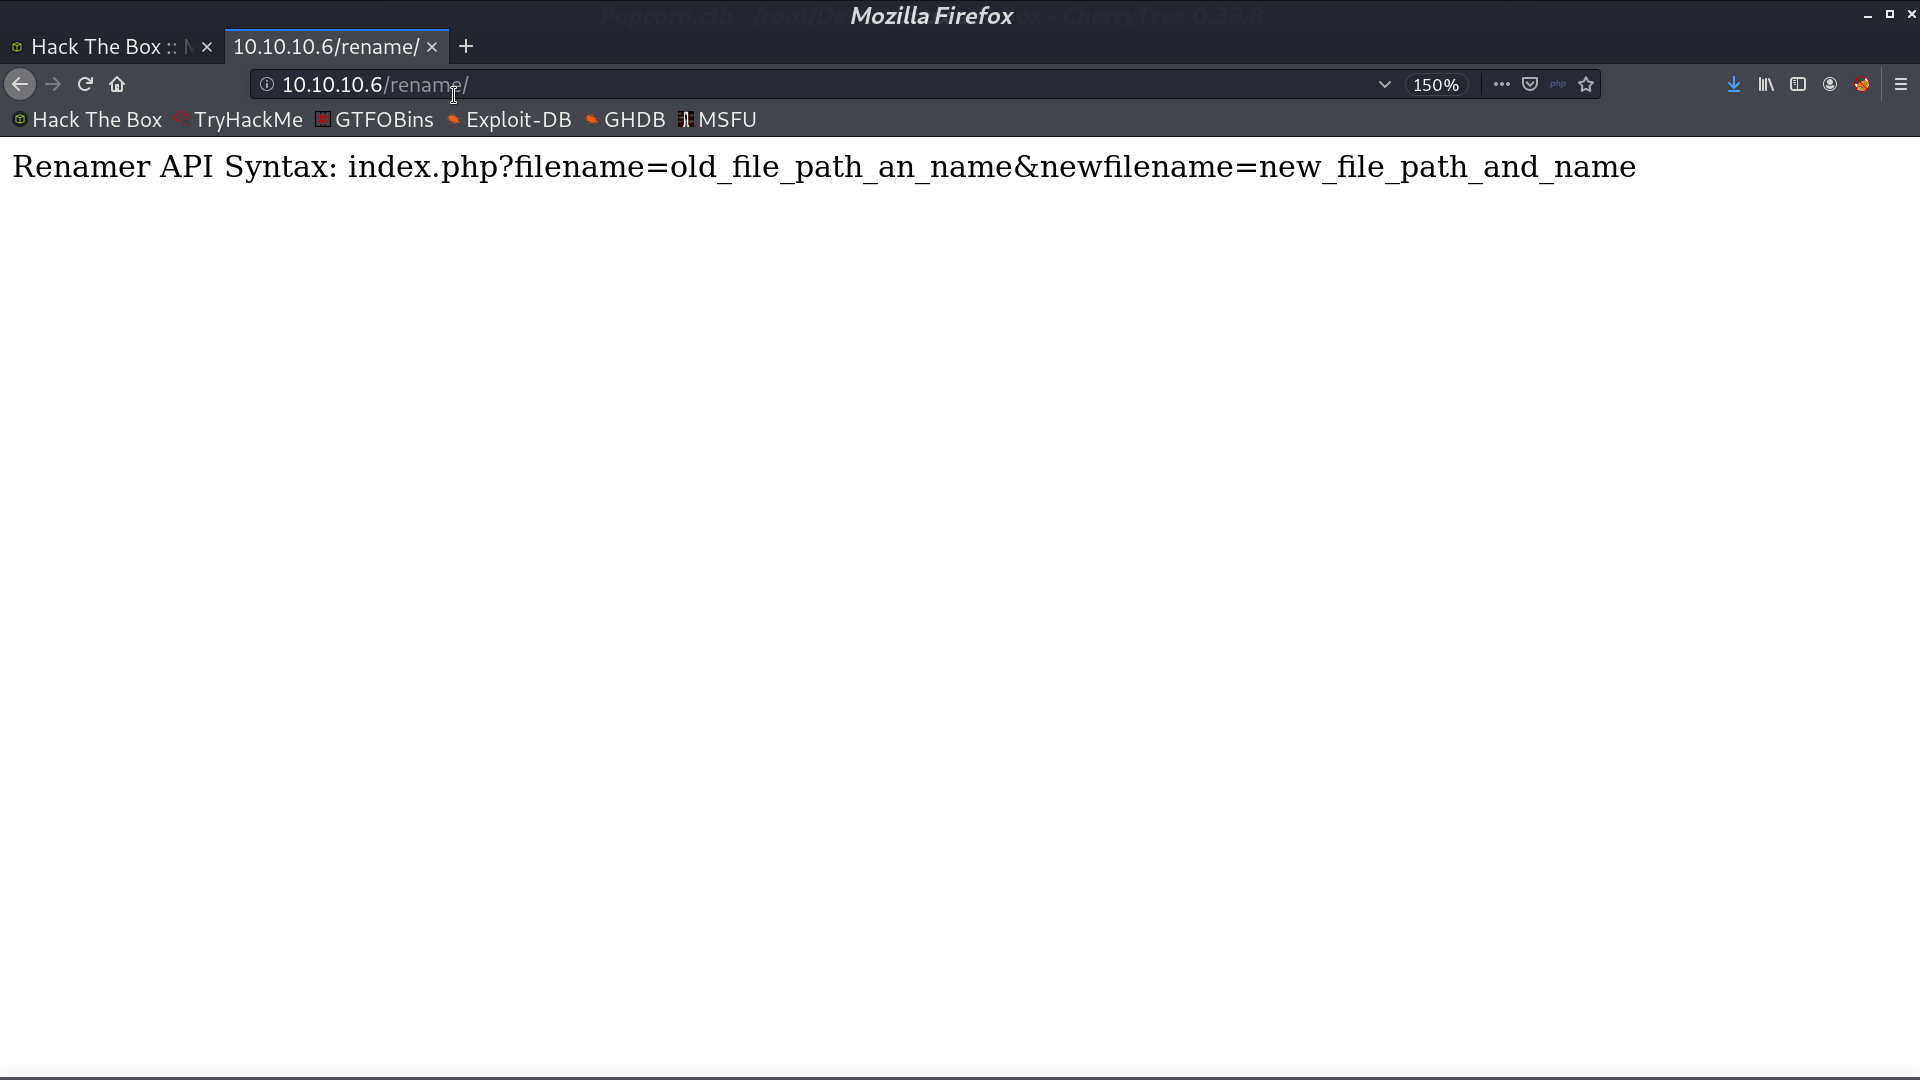Close the 10.10.10.6/rename/ tab

pos(432,47)
